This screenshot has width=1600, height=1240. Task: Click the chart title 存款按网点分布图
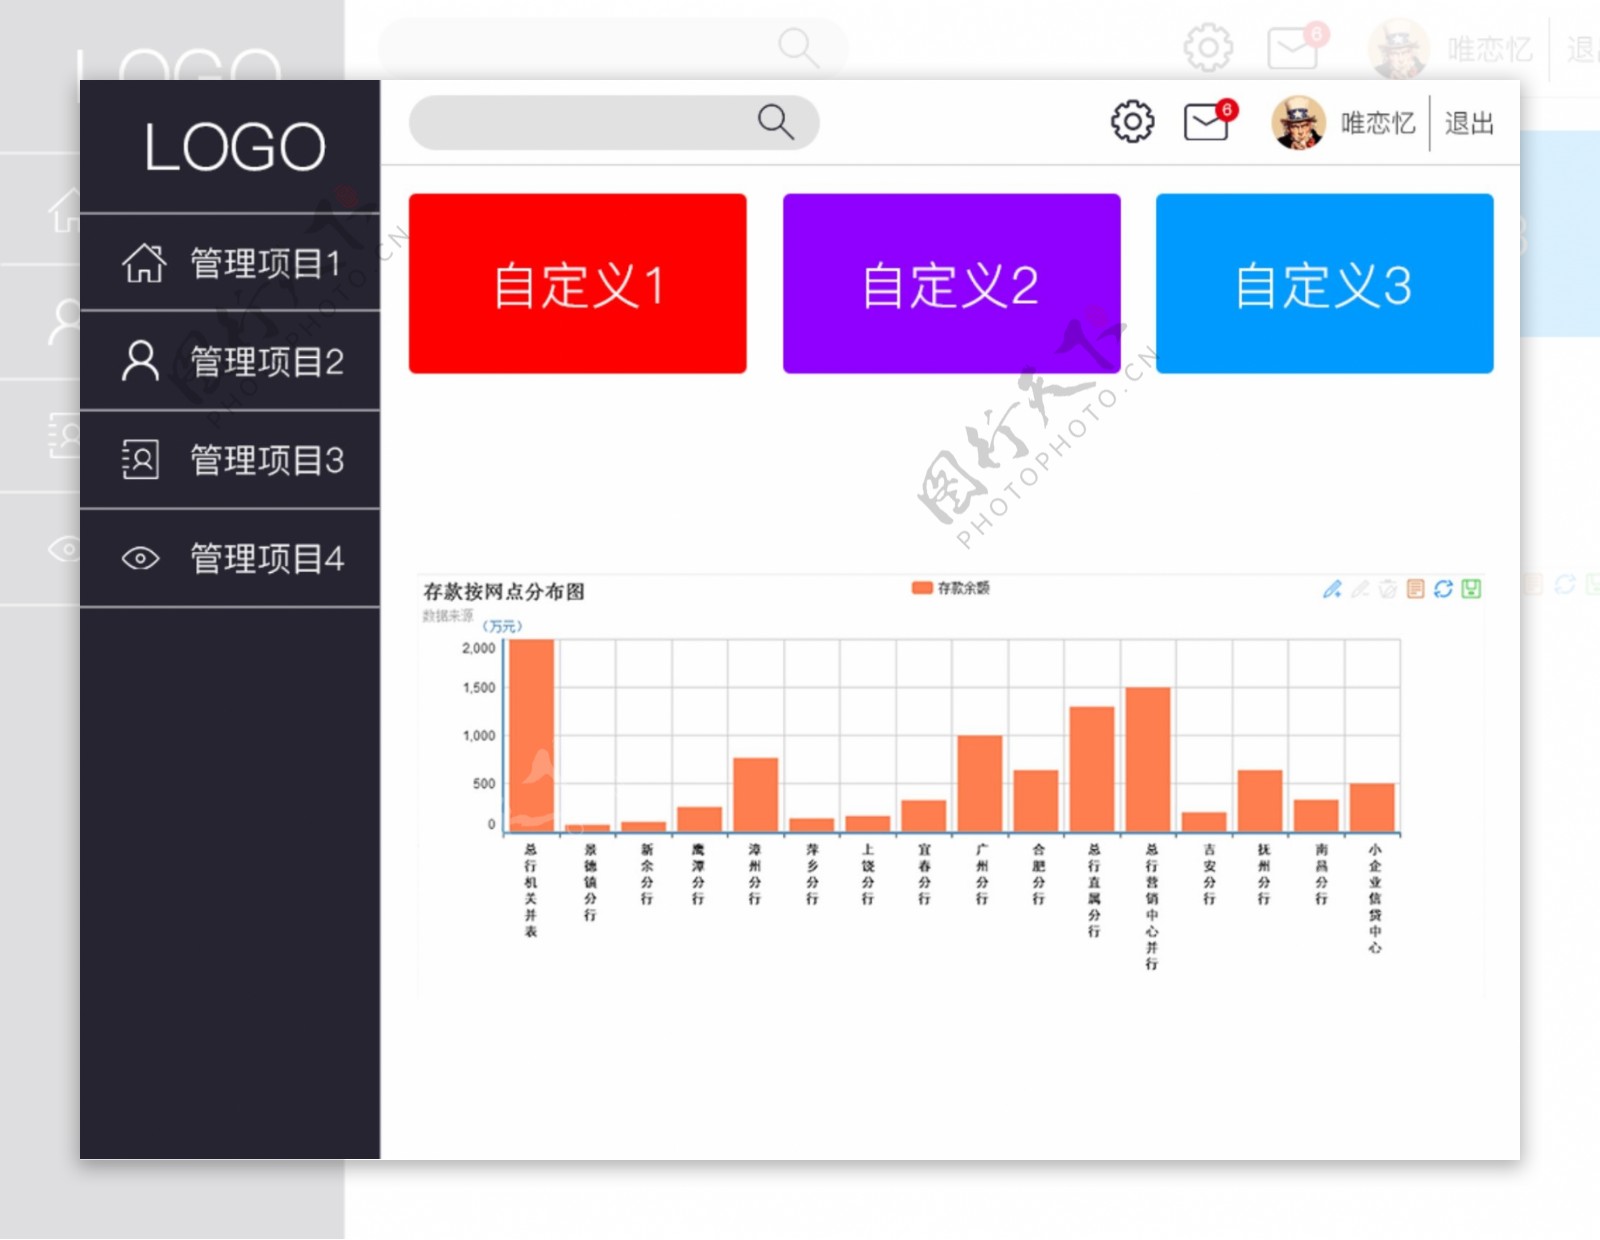tap(504, 591)
